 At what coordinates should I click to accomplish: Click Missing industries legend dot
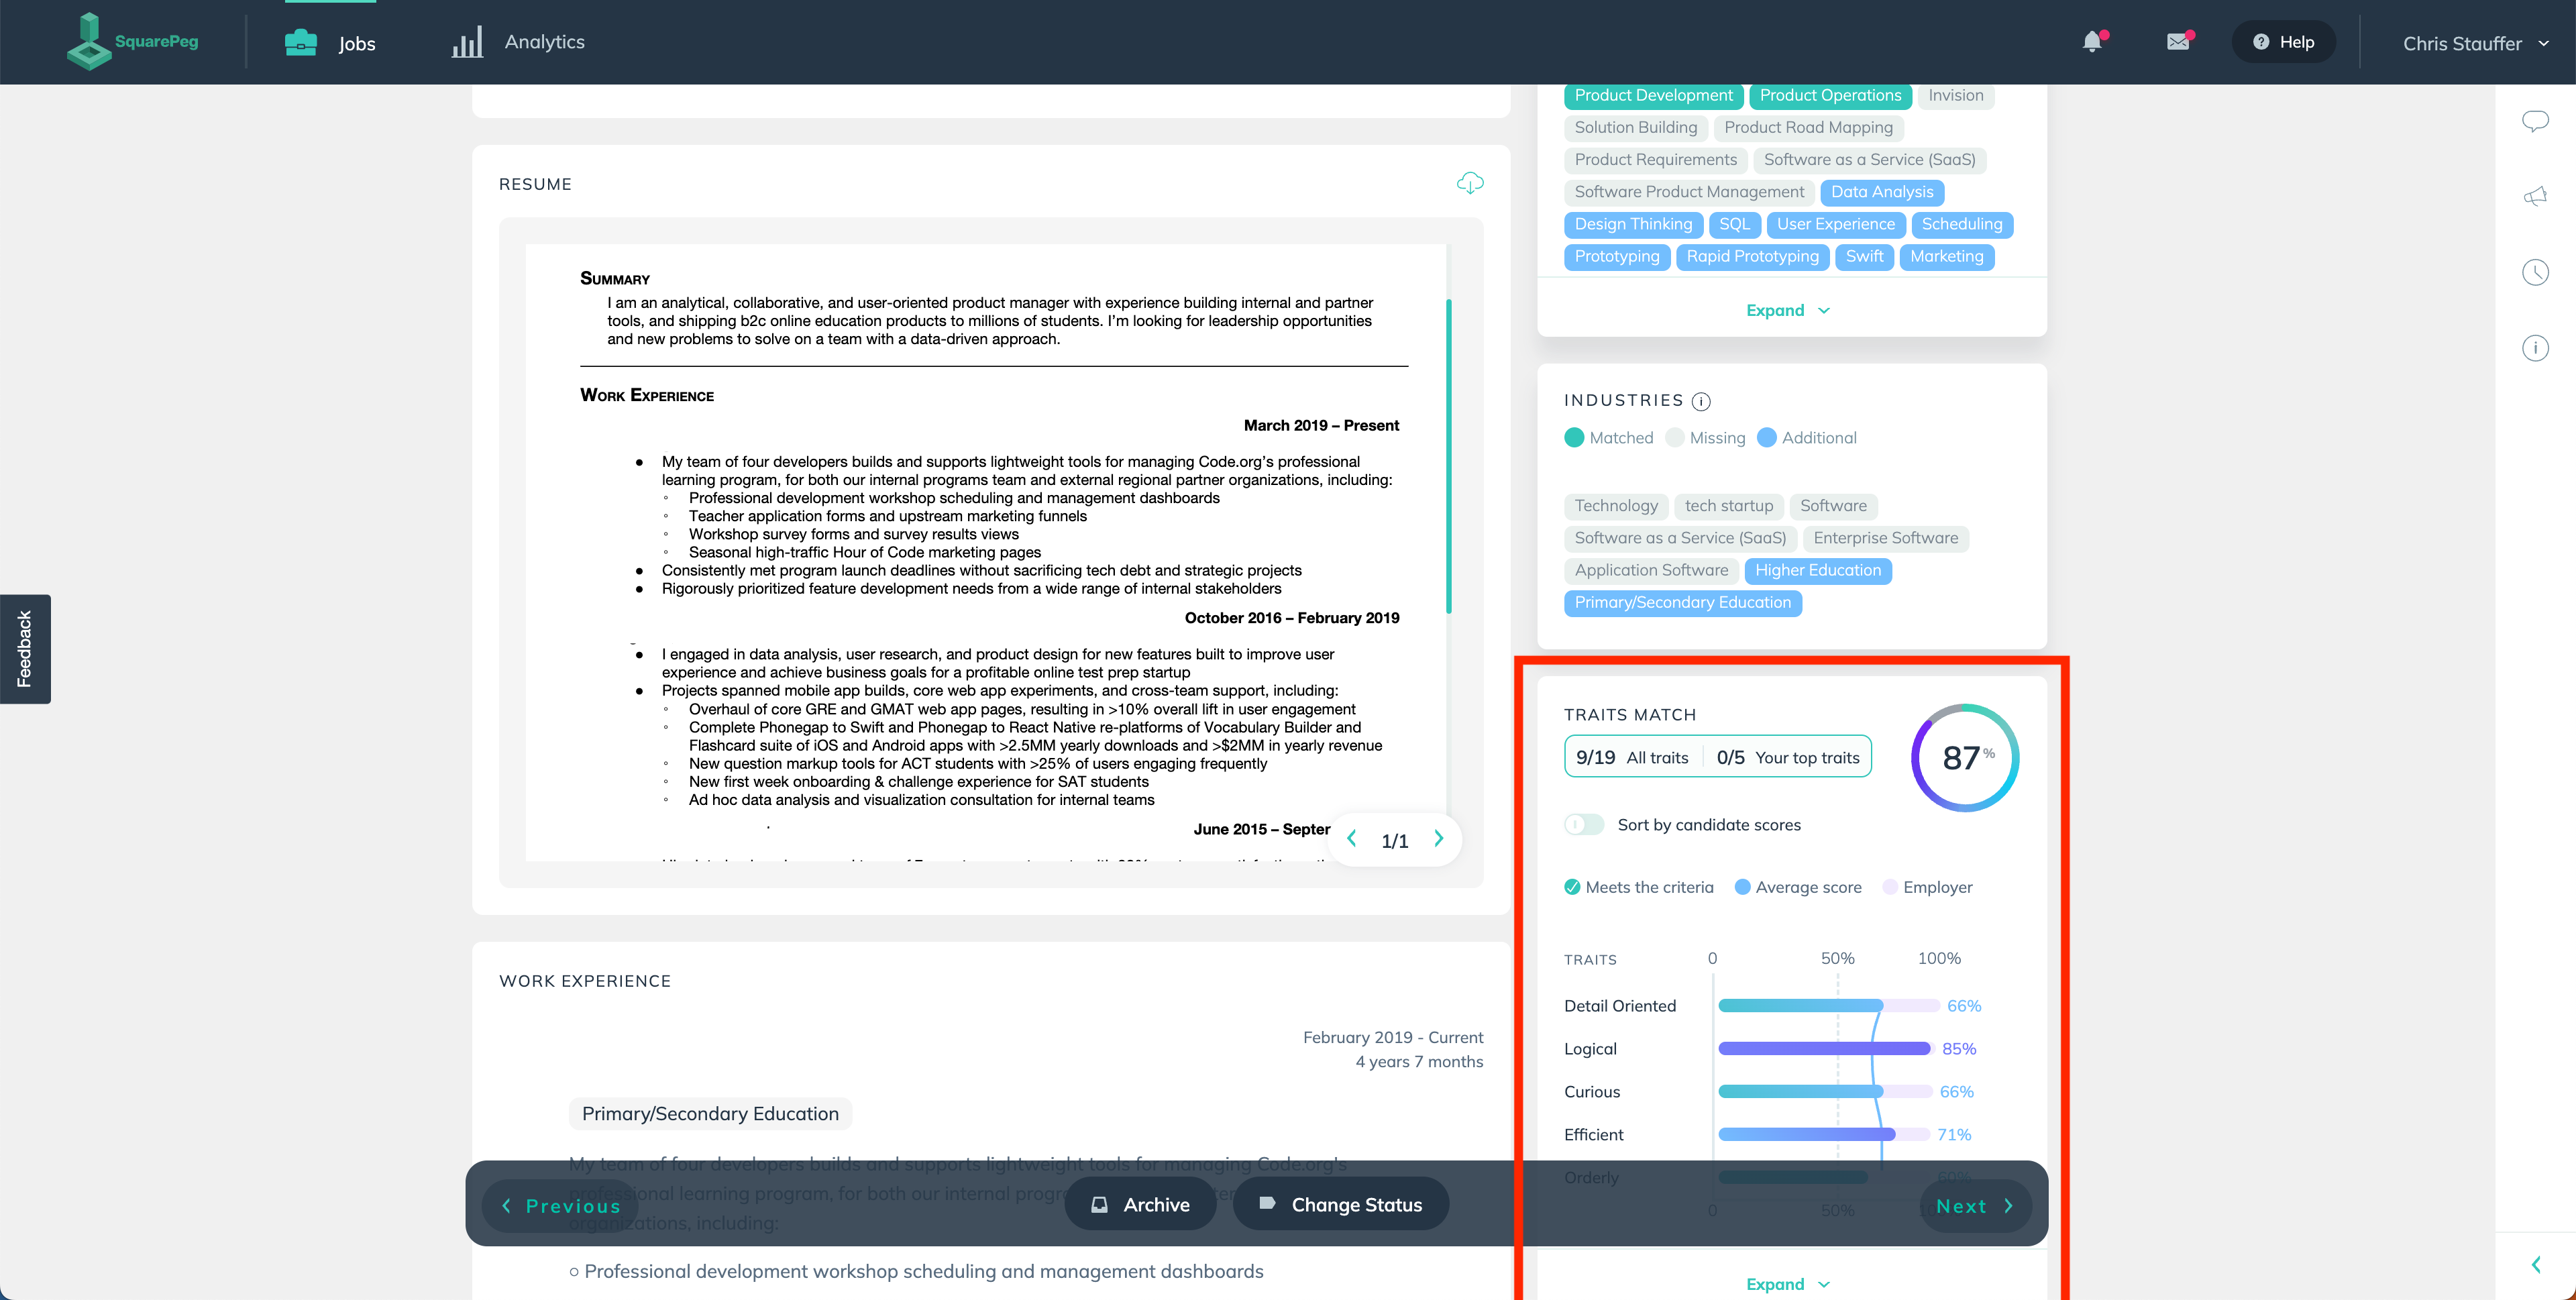coord(1675,438)
